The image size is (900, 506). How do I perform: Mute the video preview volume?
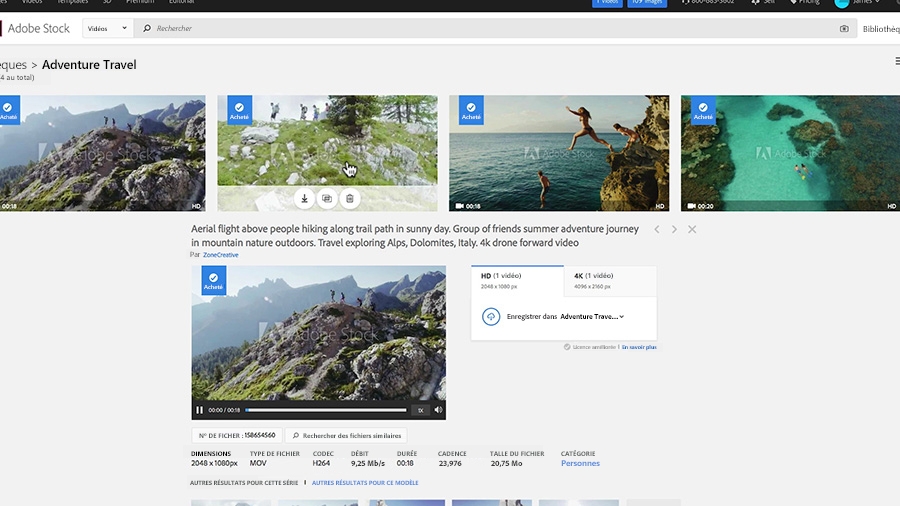tap(438, 410)
